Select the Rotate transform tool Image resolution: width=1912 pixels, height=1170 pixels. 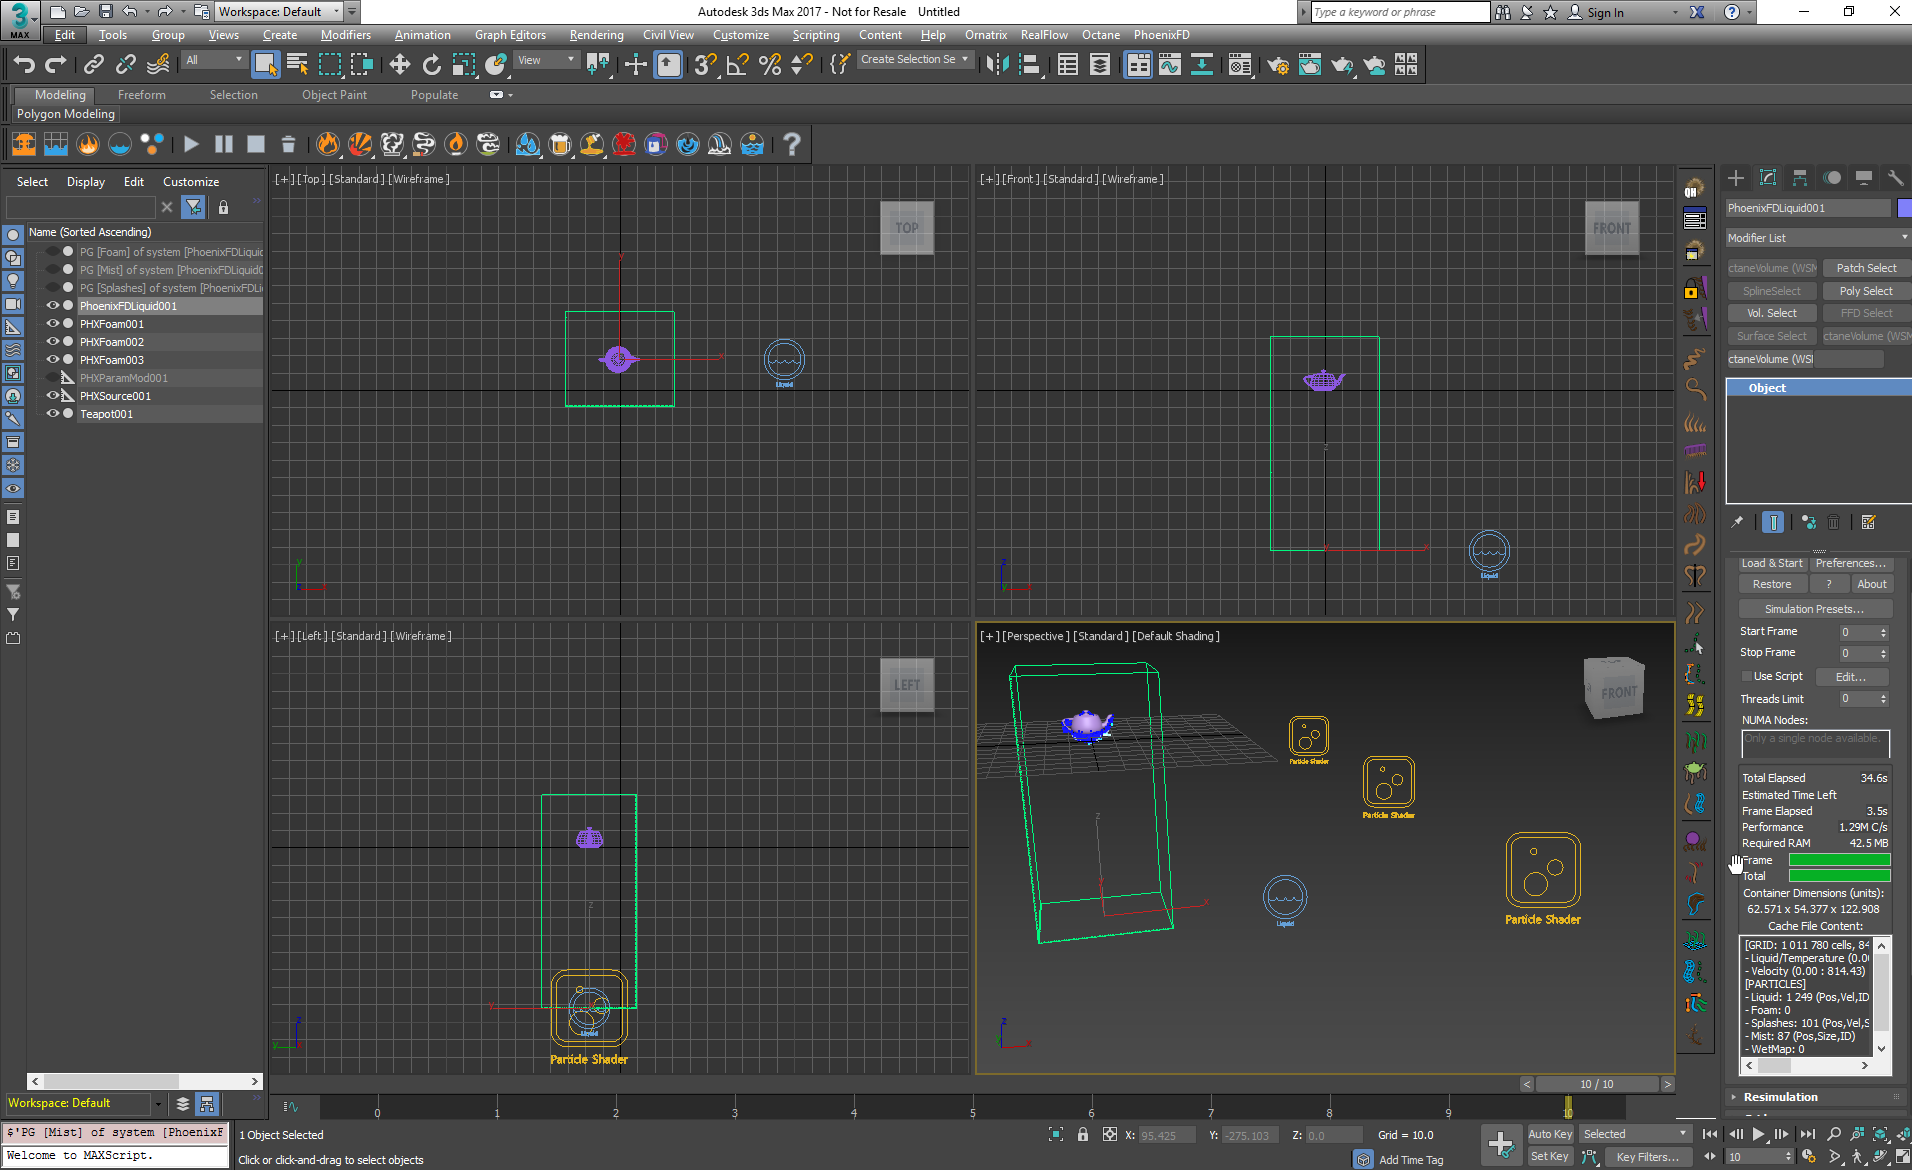[431, 65]
